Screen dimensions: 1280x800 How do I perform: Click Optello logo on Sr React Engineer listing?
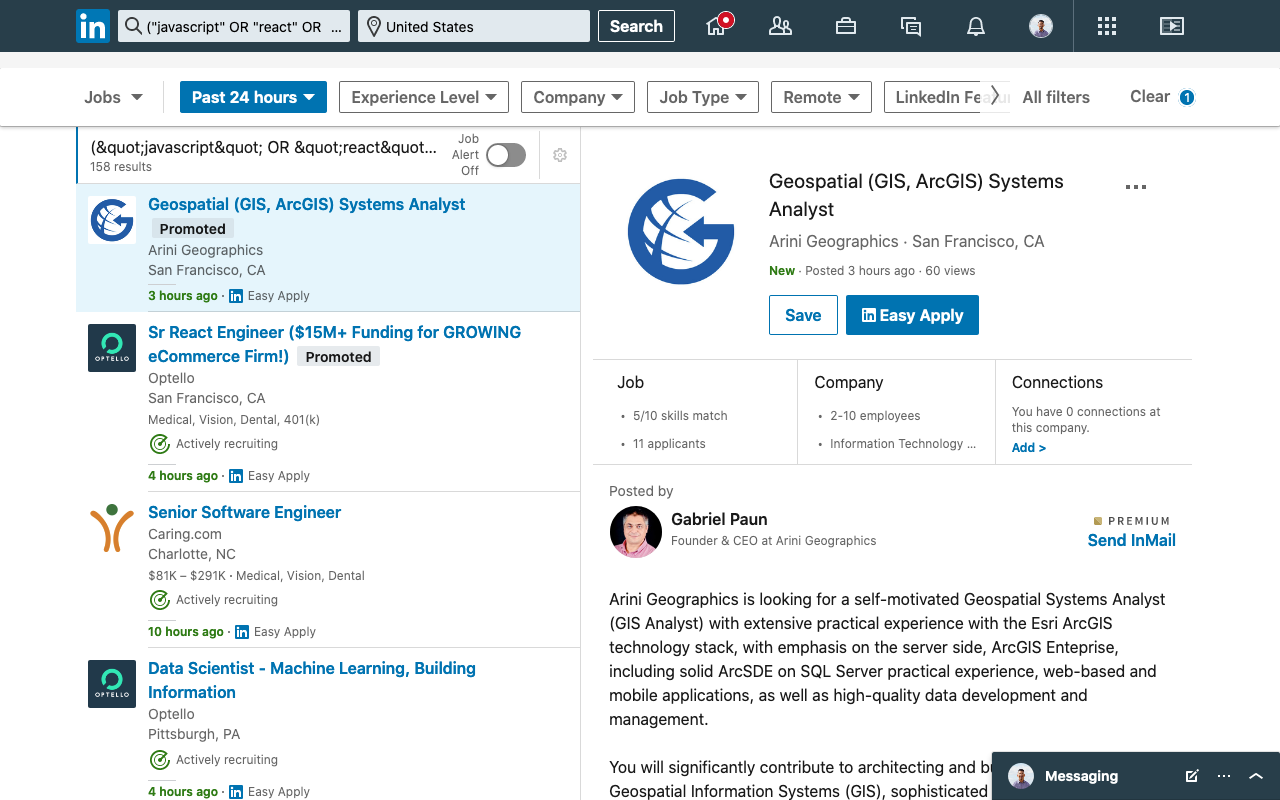click(112, 348)
